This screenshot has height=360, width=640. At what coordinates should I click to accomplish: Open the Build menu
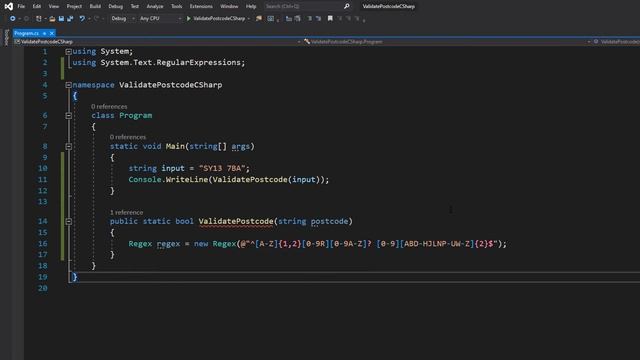coord(95,6)
